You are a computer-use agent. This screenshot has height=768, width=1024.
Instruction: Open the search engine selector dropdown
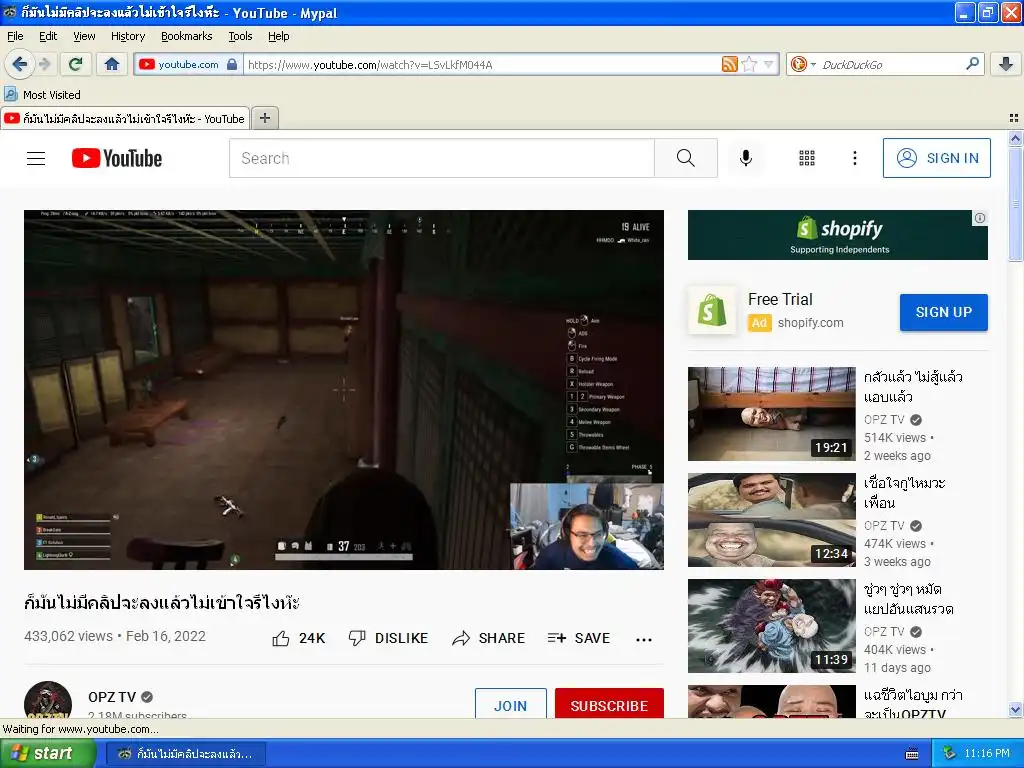[803, 64]
